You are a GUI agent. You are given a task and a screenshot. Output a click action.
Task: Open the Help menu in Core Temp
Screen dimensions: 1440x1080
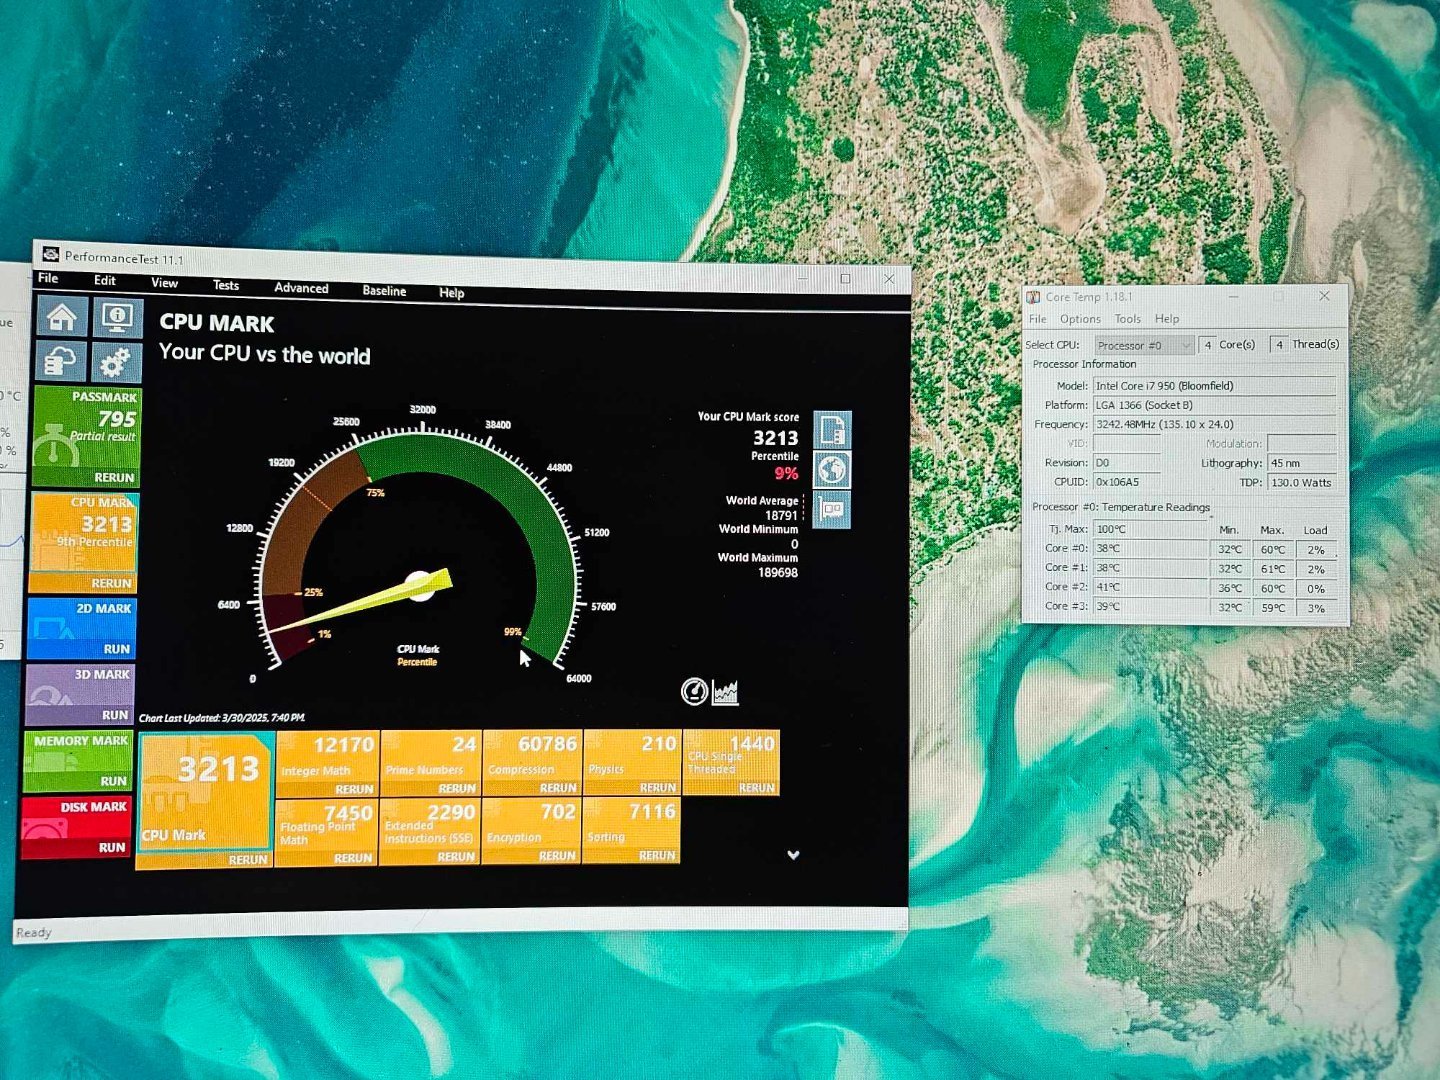pyautogui.click(x=1167, y=319)
